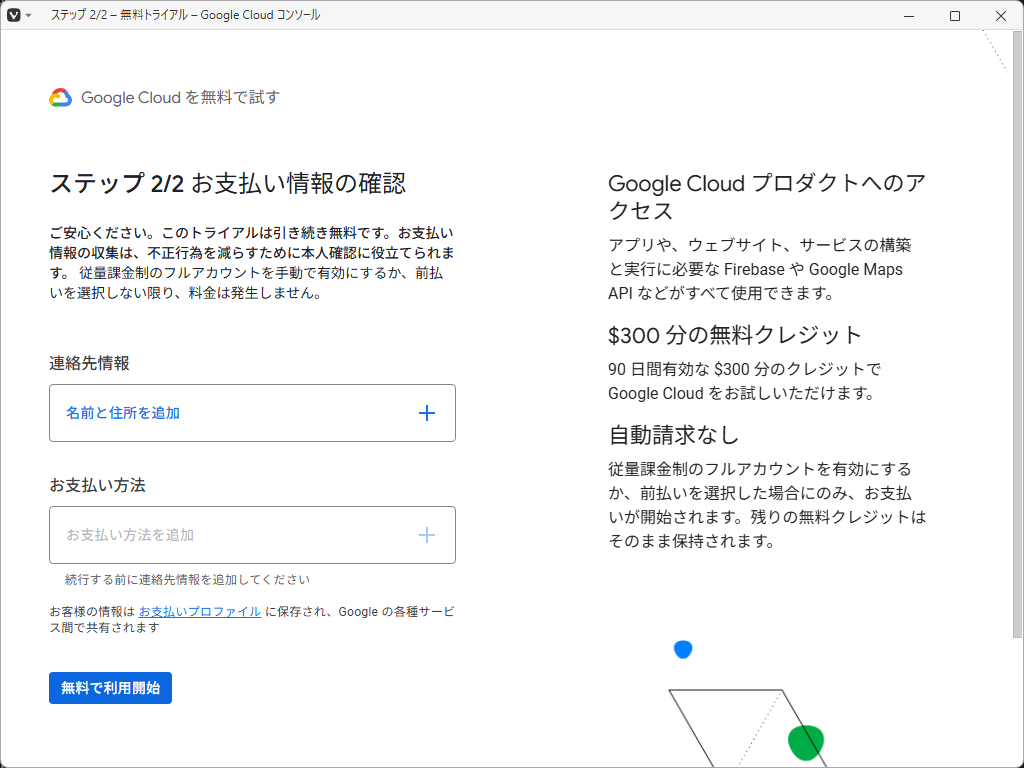Click the minimize icon on the title bar
The width and height of the screenshot is (1024, 768).
point(908,15)
